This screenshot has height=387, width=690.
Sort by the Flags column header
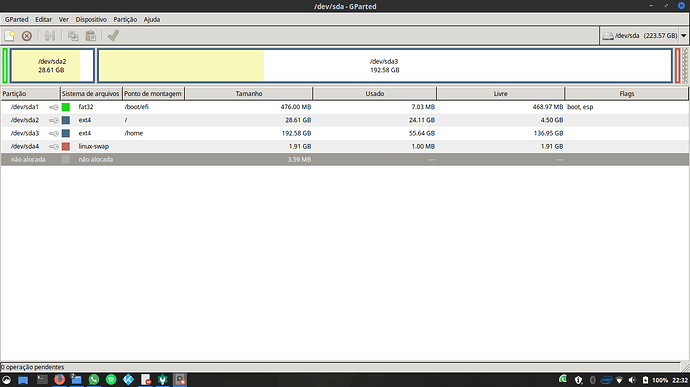(x=627, y=93)
